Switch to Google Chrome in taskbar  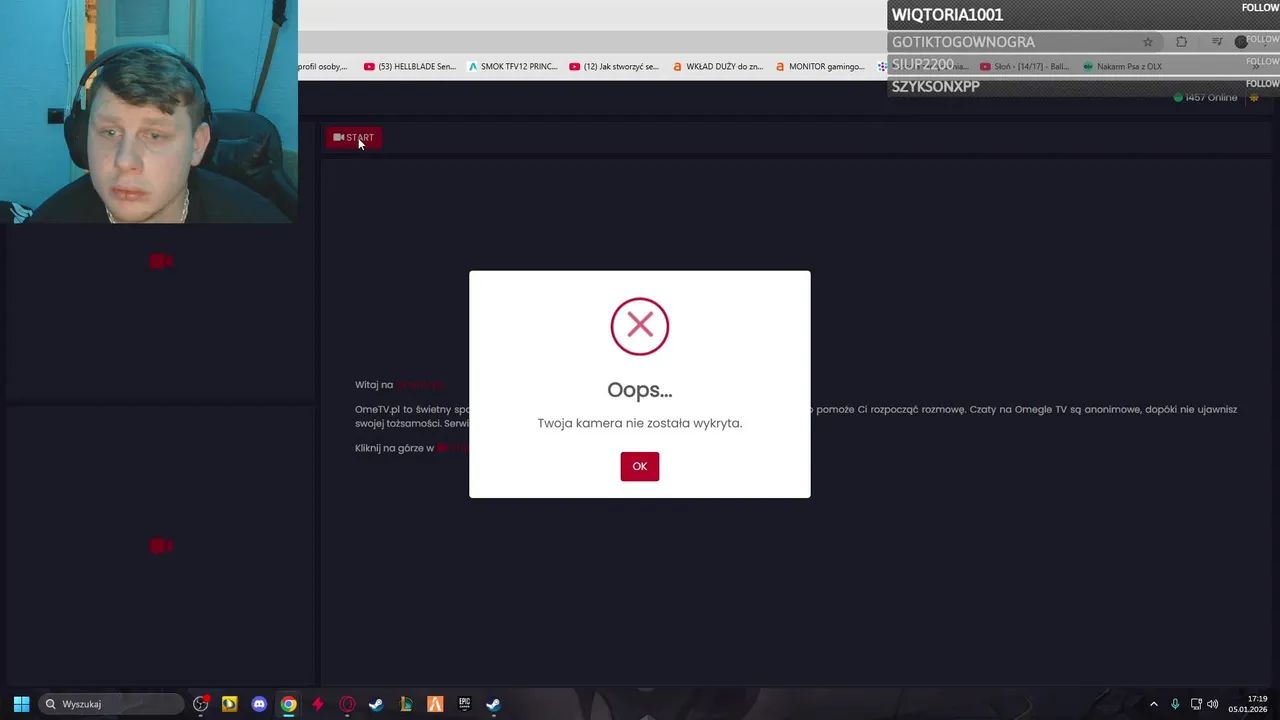point(288,704)
